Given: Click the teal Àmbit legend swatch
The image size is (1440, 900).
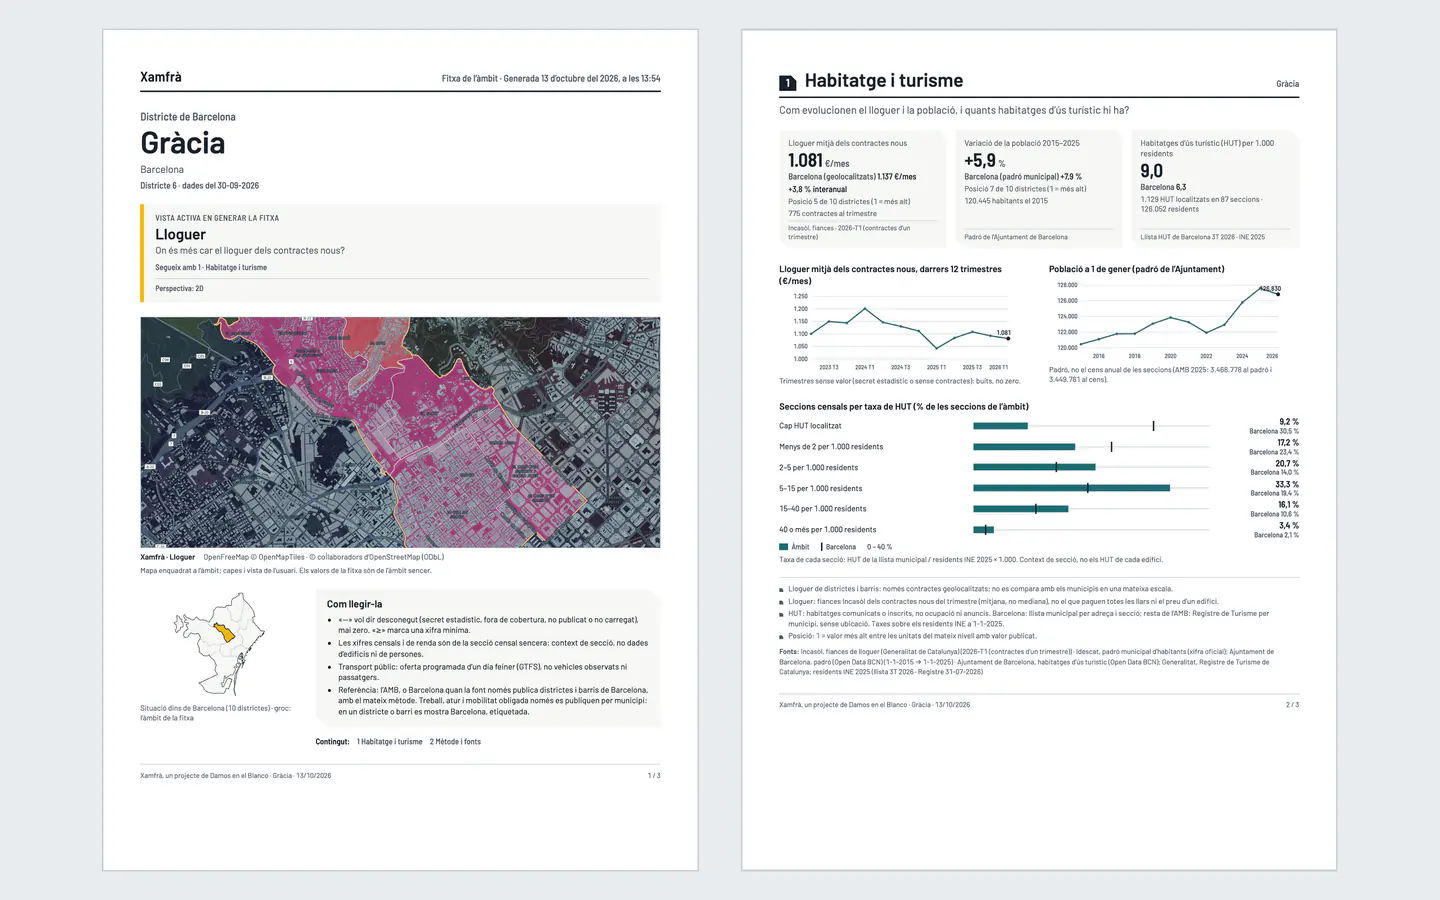Looking at the screenshot, I should click(x=784, y=547).
